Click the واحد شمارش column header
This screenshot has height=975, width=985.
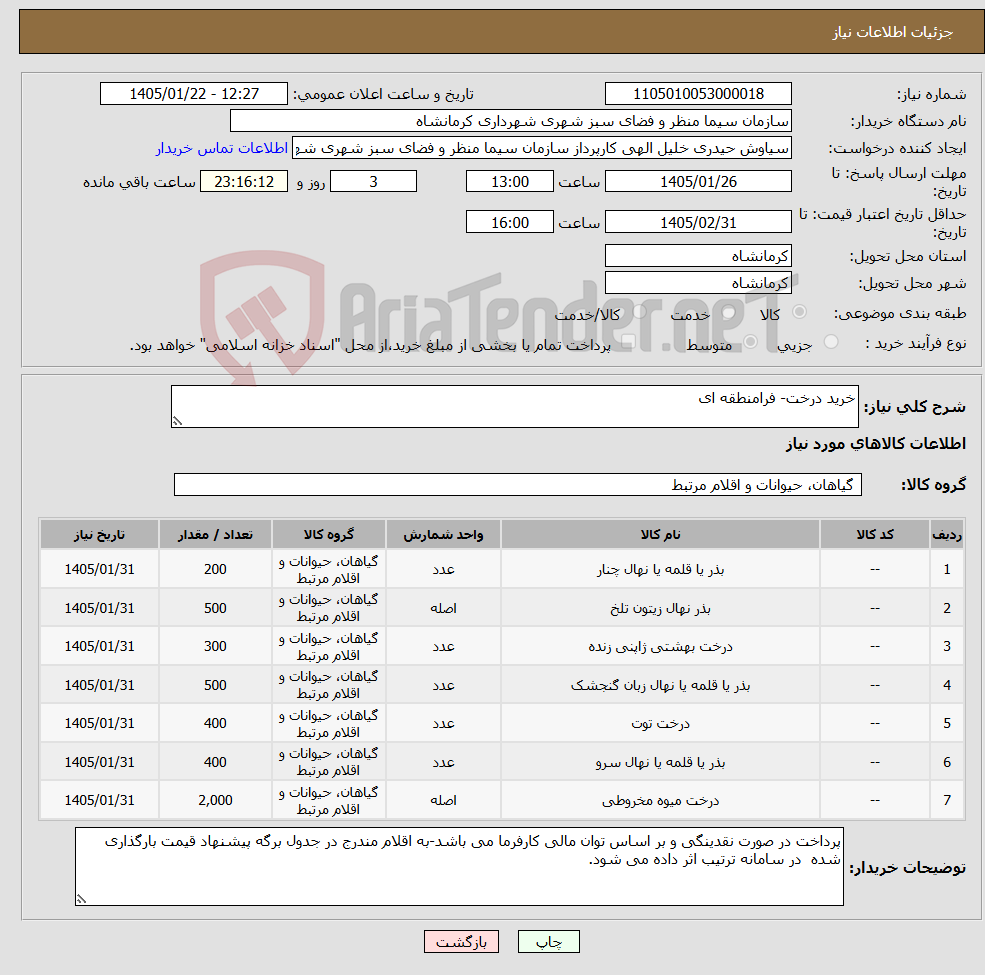(x=443, y=535)
